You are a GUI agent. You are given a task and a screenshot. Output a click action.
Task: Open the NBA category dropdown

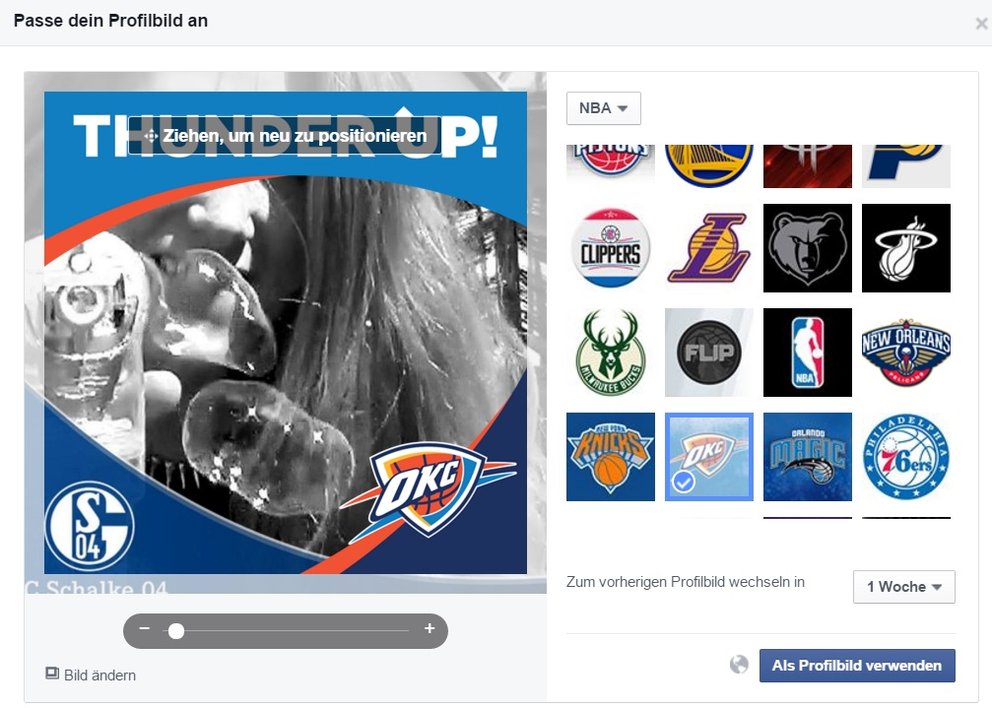(x=603, y=108)
